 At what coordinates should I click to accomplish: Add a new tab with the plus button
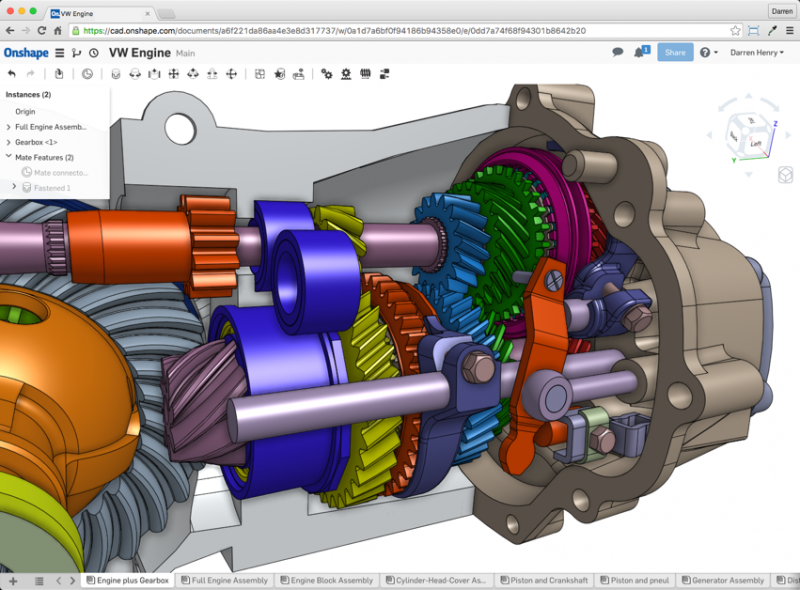pyautogui.click(x=13, y=580)
